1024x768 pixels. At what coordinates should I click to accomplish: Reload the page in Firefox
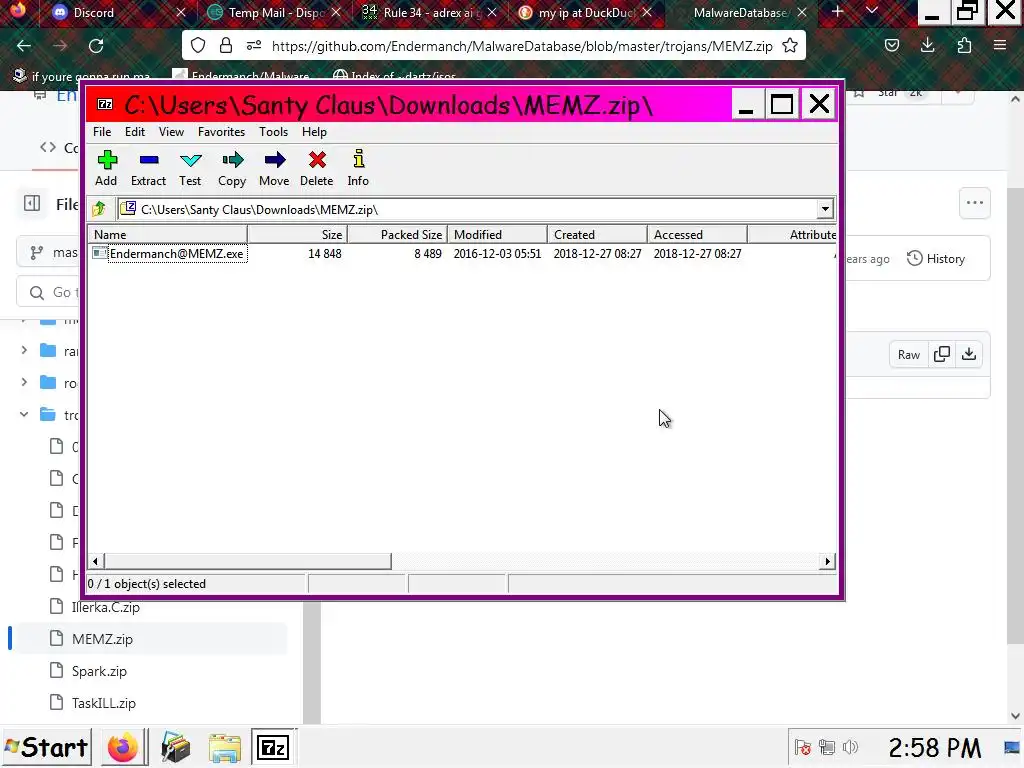tap(96, 46)
